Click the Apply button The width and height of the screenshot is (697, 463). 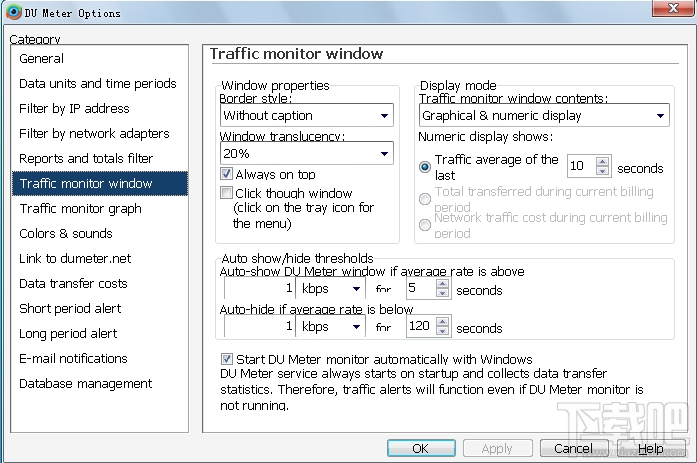[x=497, y=448]
